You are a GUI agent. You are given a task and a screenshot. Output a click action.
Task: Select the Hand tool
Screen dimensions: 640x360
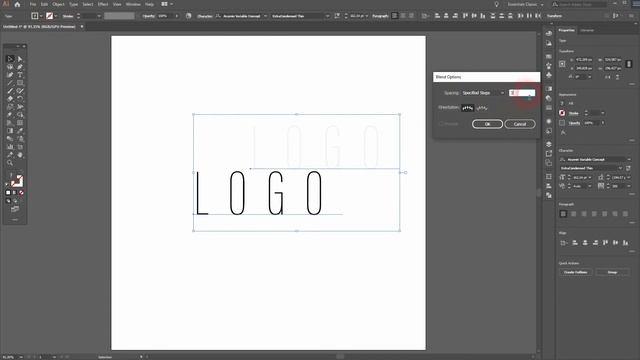pos(20,155)
